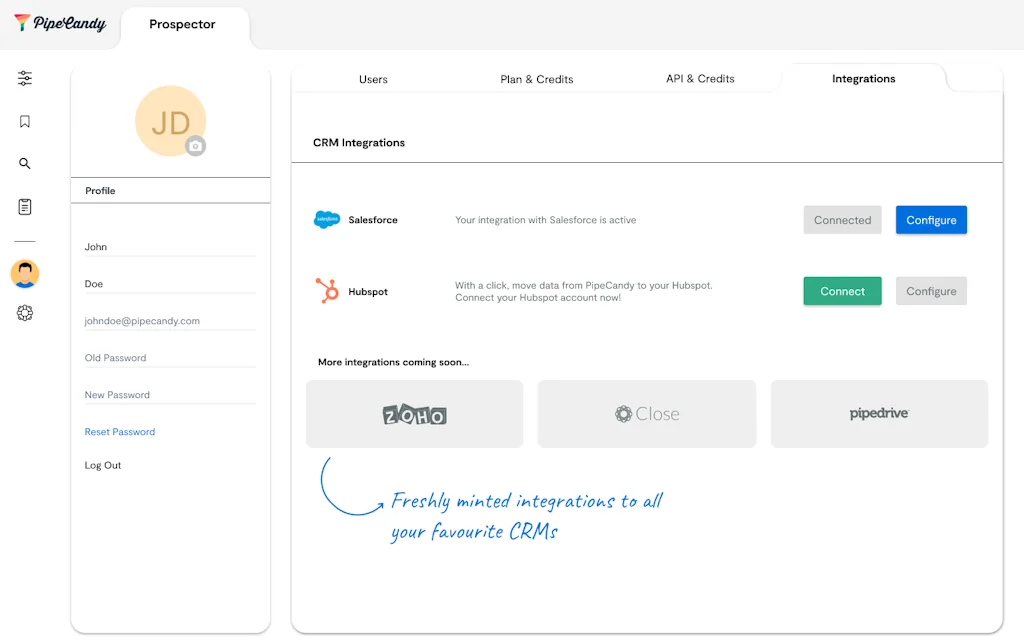The width and height of the screenshot is (1024, 640).
Task: Open settings gear icon in sidebar
Action: click(x=25, y=313)
